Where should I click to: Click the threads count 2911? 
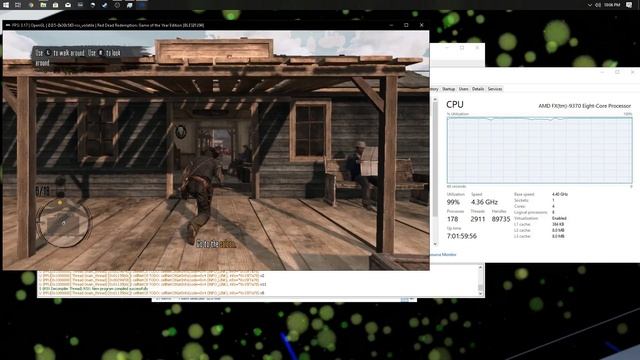pyautogui.click(x=478, y=219)
